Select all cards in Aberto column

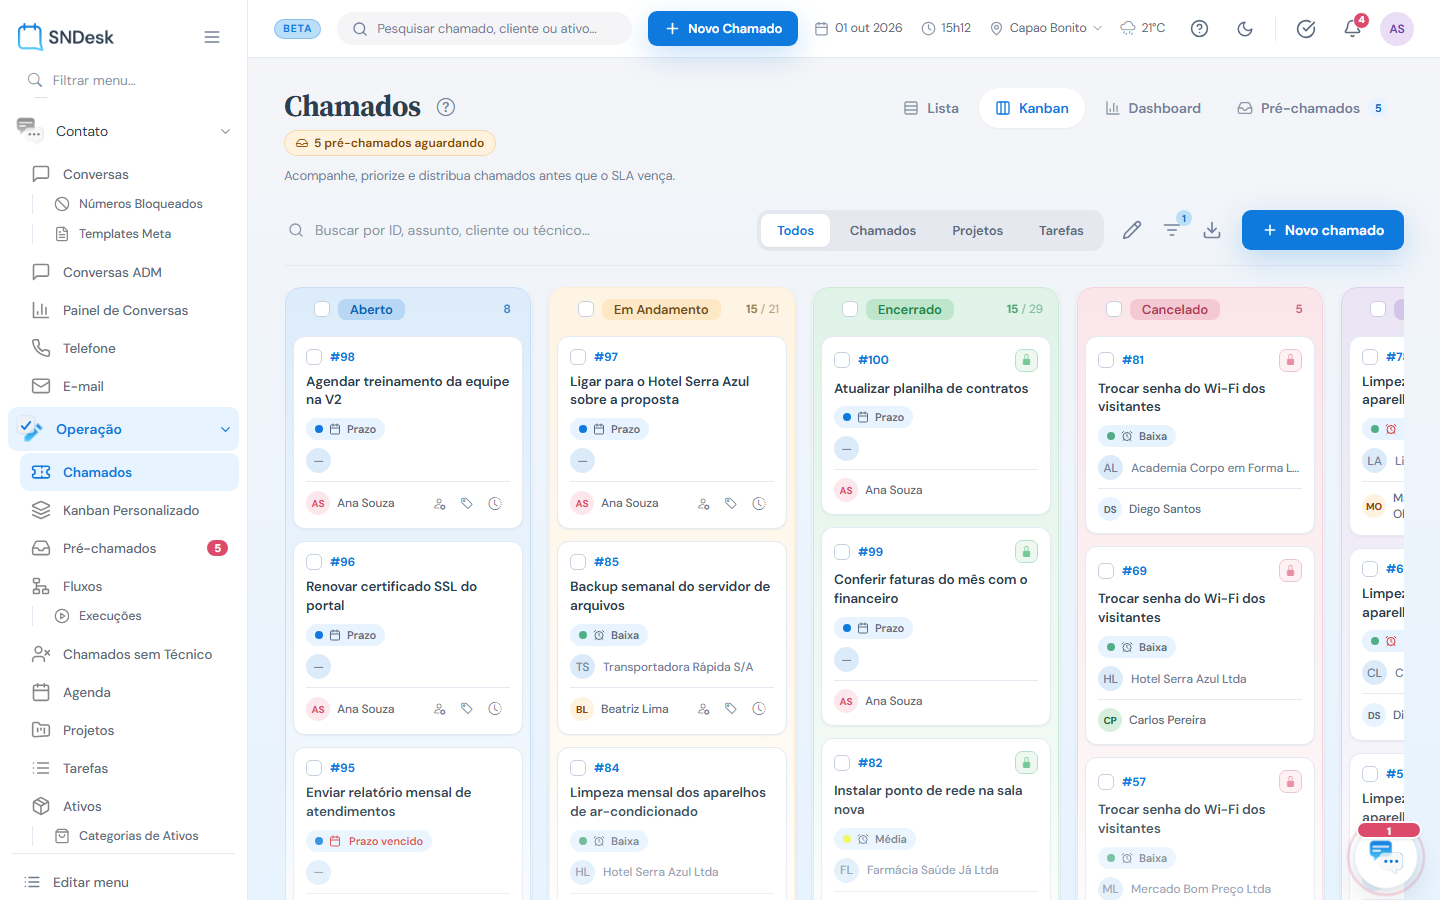(x=322, y=309)
